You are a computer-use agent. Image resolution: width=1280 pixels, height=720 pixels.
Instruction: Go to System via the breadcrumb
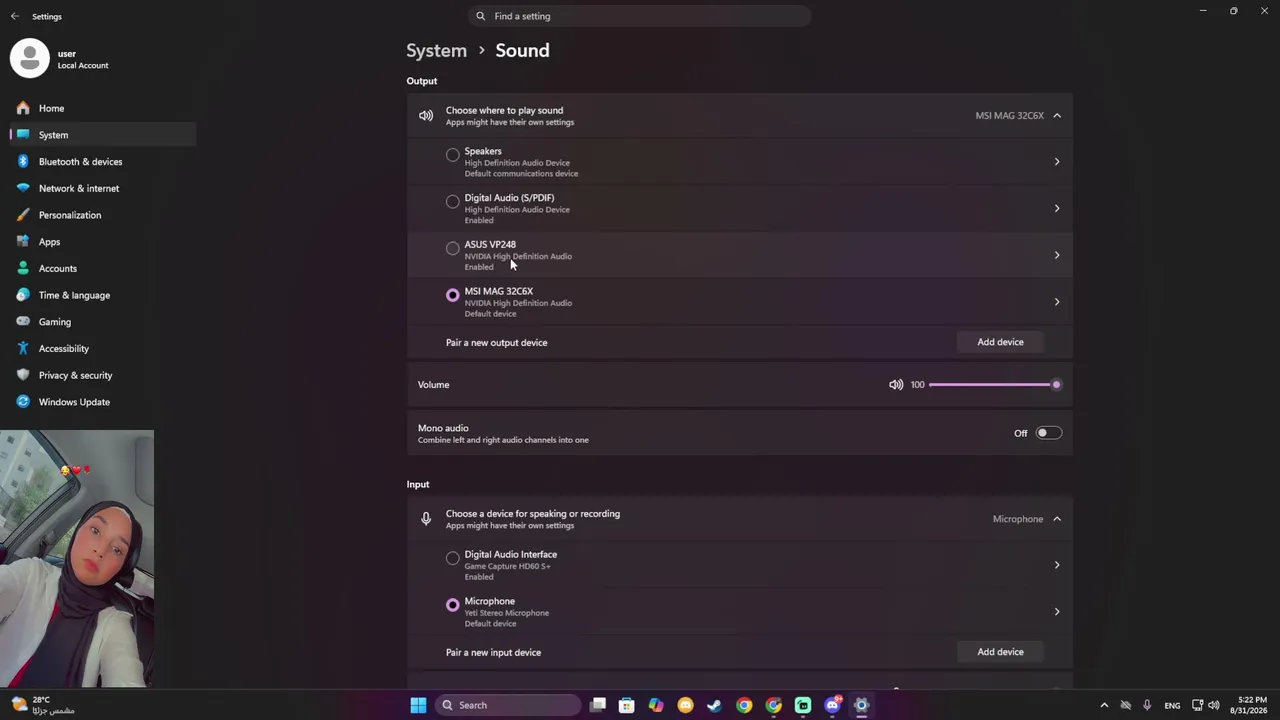(436, 50)
